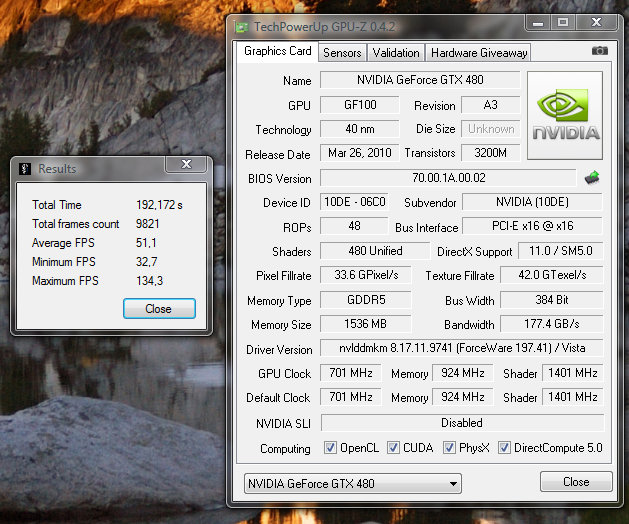Toggle the DirectCompute 5.0 checkbox
The width and height of the screenshot is (629, 524).
[x=504, y=448]
